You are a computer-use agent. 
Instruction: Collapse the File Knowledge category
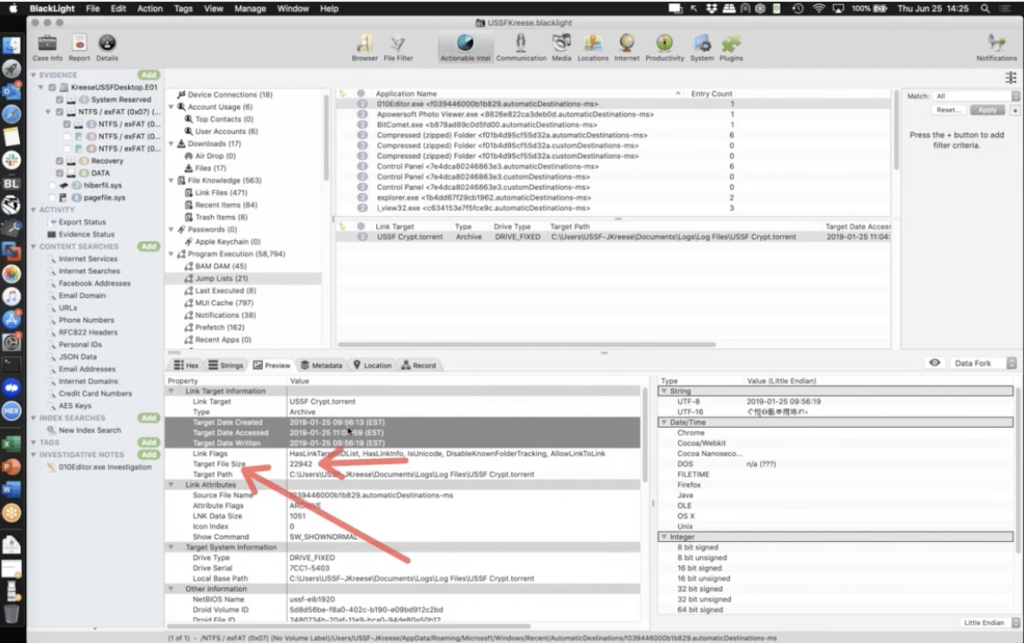pyautogui.click(x=172, y=180)
